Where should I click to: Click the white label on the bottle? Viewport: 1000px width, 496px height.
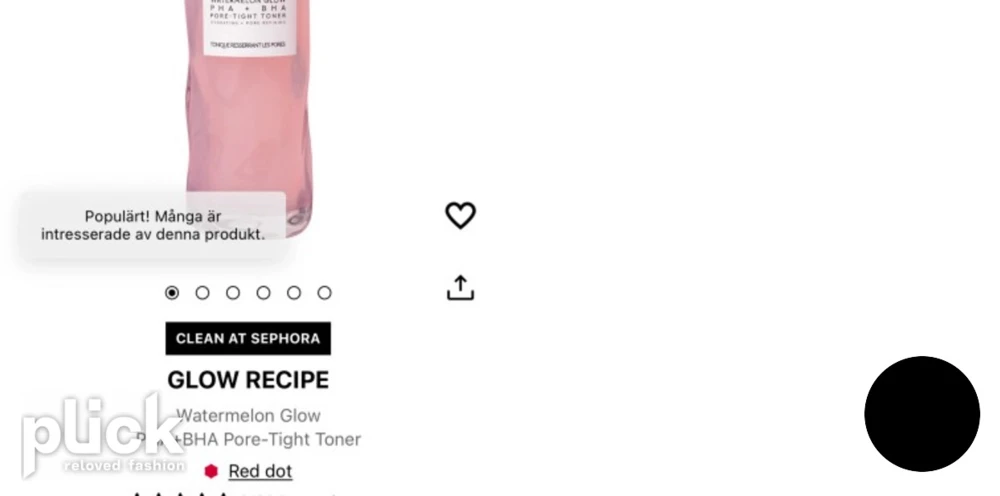(250, 27)
